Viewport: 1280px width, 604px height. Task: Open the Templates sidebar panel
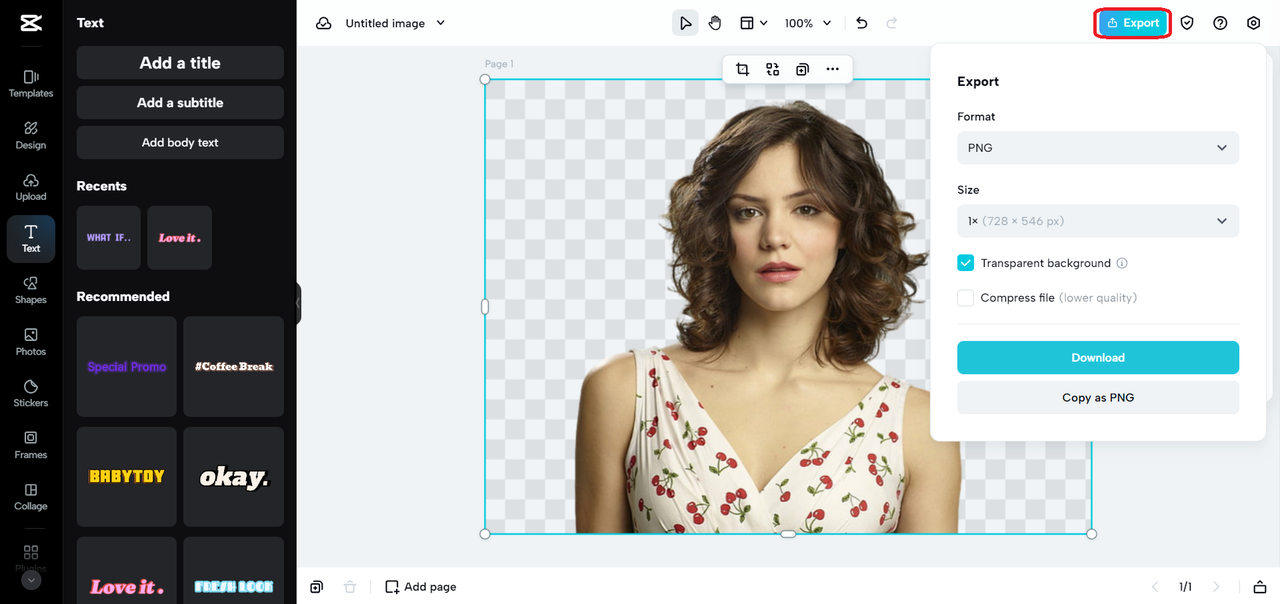pyautogui.click(x=31, y=83)
